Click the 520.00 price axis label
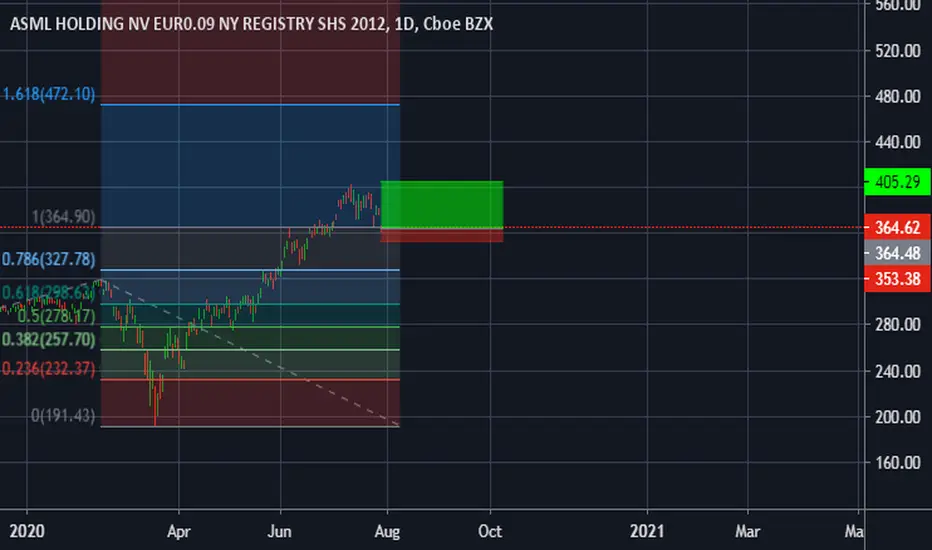Screen dimensions: 932x550 point(898,51)
